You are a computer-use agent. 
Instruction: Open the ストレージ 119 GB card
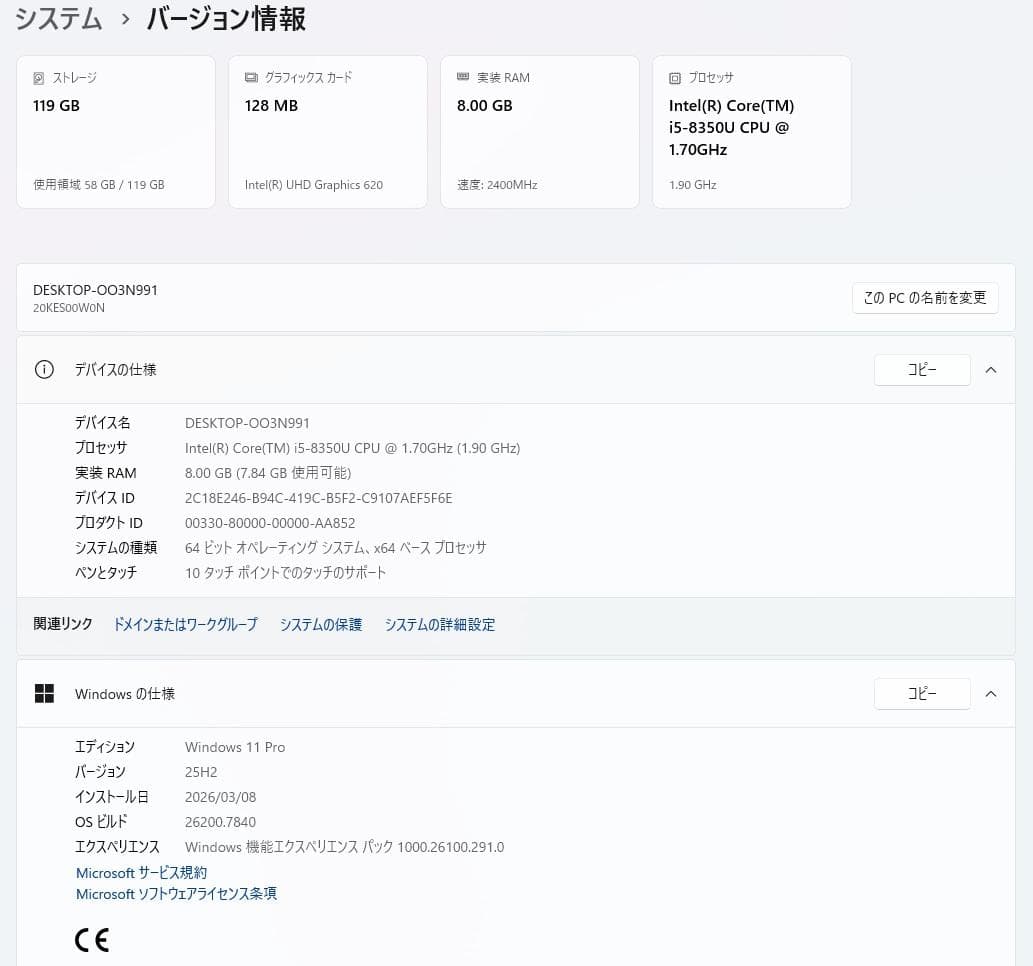[116, 132]
